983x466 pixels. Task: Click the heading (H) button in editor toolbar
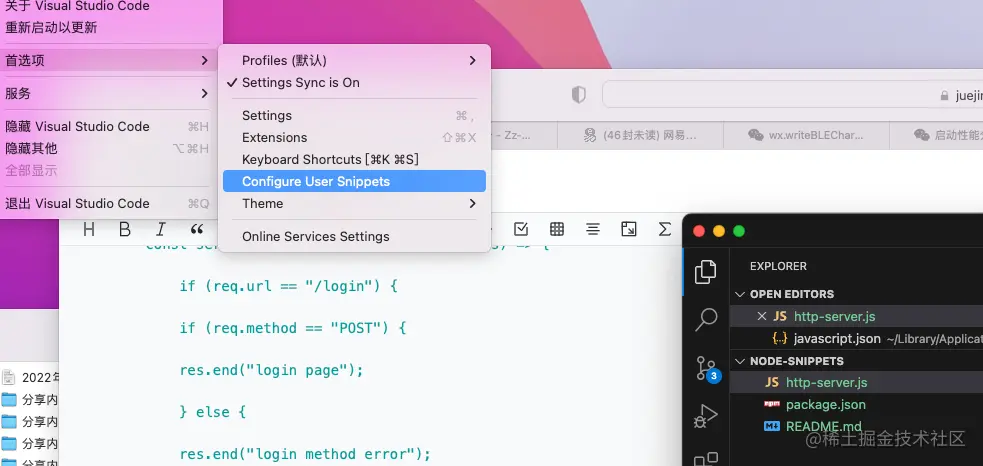point(89,230)
